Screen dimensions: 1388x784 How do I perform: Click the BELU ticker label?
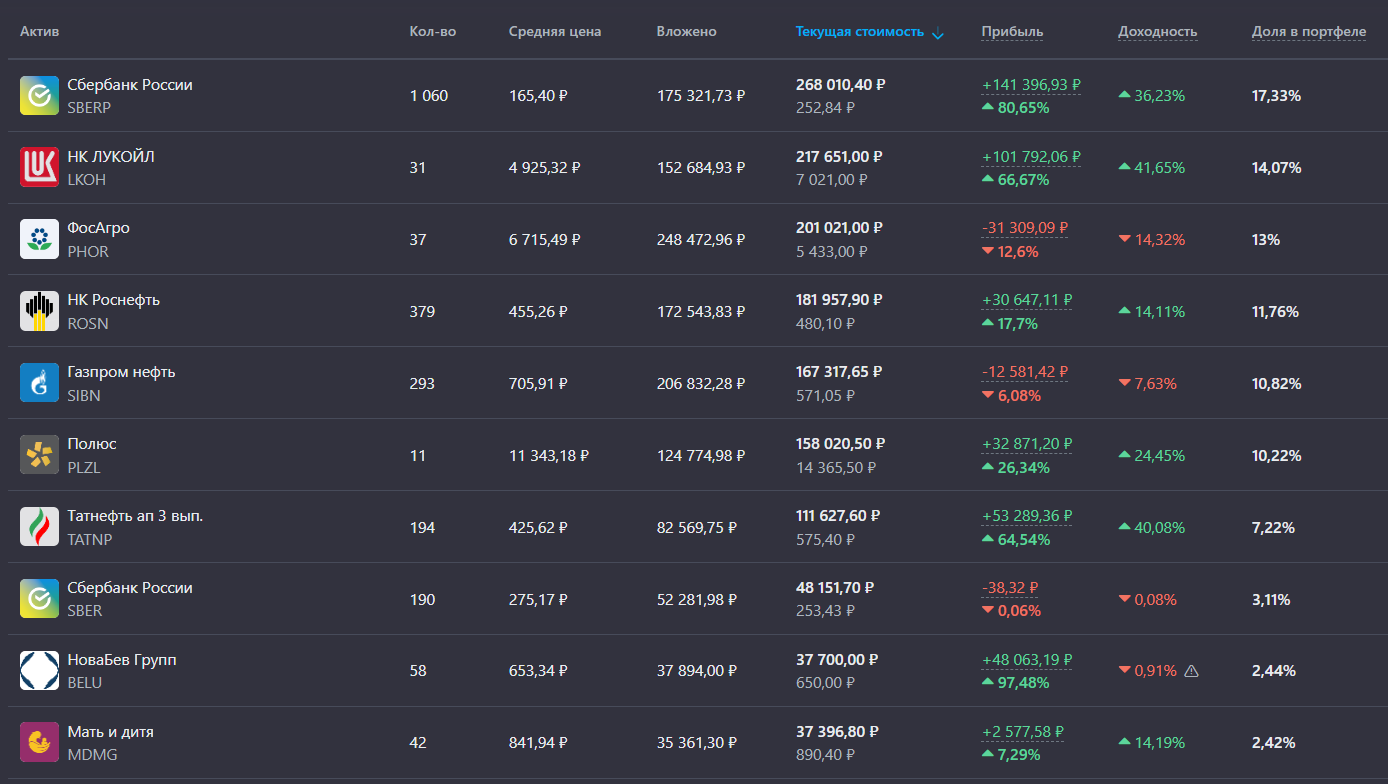[x=85, y=683]
